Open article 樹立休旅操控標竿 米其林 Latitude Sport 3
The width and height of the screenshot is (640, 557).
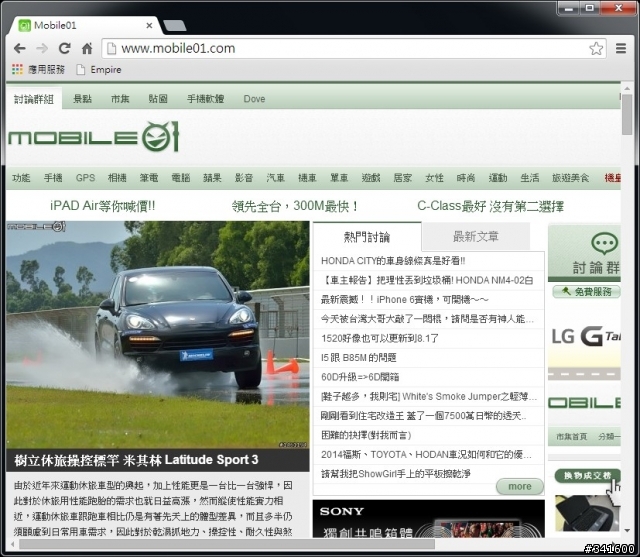point(136,460)
